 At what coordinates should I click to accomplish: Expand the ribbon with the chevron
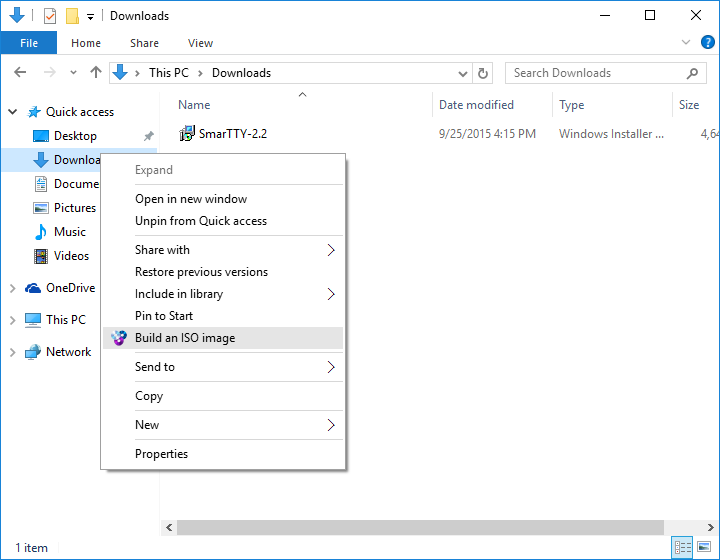686,42
